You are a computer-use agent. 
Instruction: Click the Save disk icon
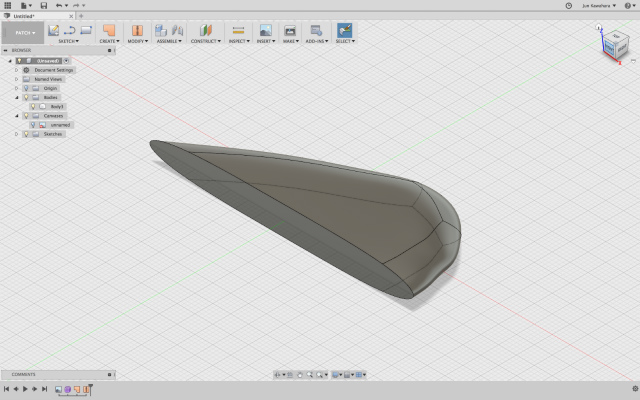[x=44, y=5]
